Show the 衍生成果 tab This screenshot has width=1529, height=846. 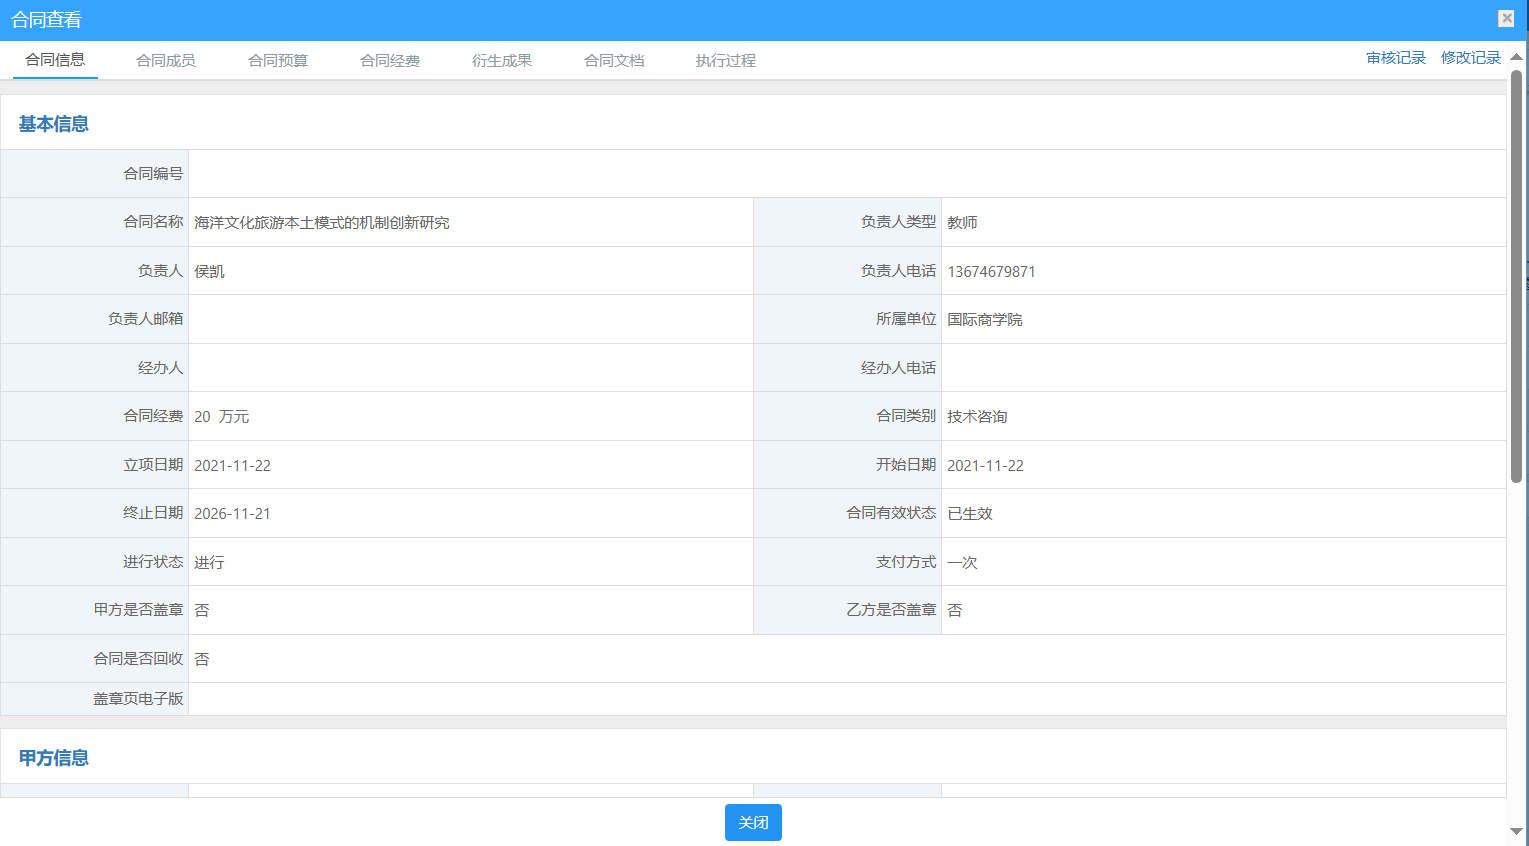point(502,61)
